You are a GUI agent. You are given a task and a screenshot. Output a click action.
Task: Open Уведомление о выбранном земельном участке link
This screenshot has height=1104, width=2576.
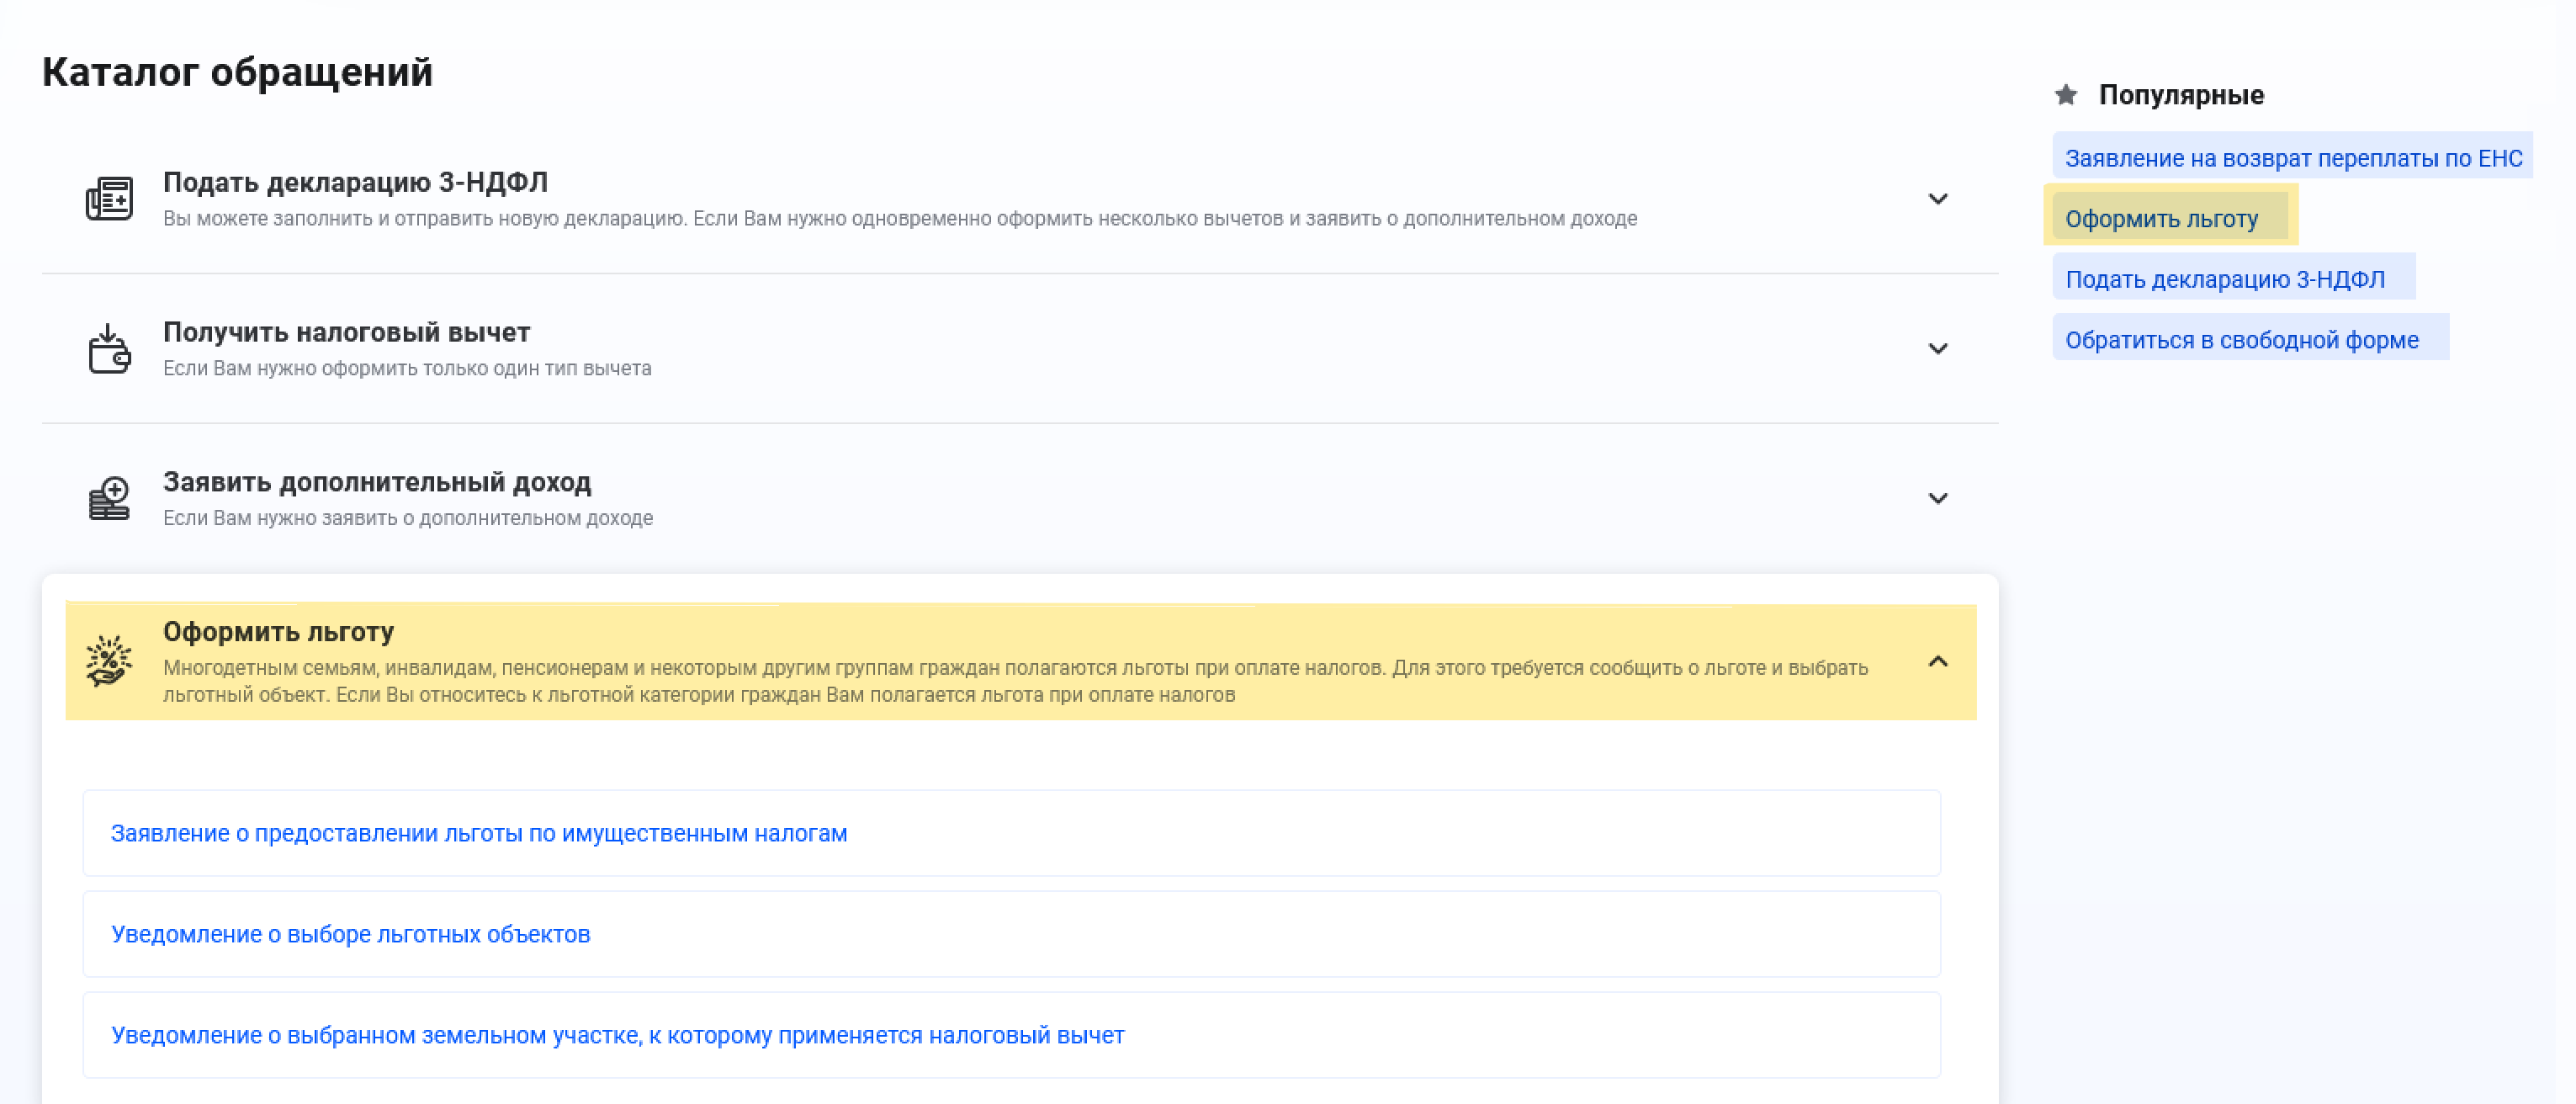tap(1012, 1035)
